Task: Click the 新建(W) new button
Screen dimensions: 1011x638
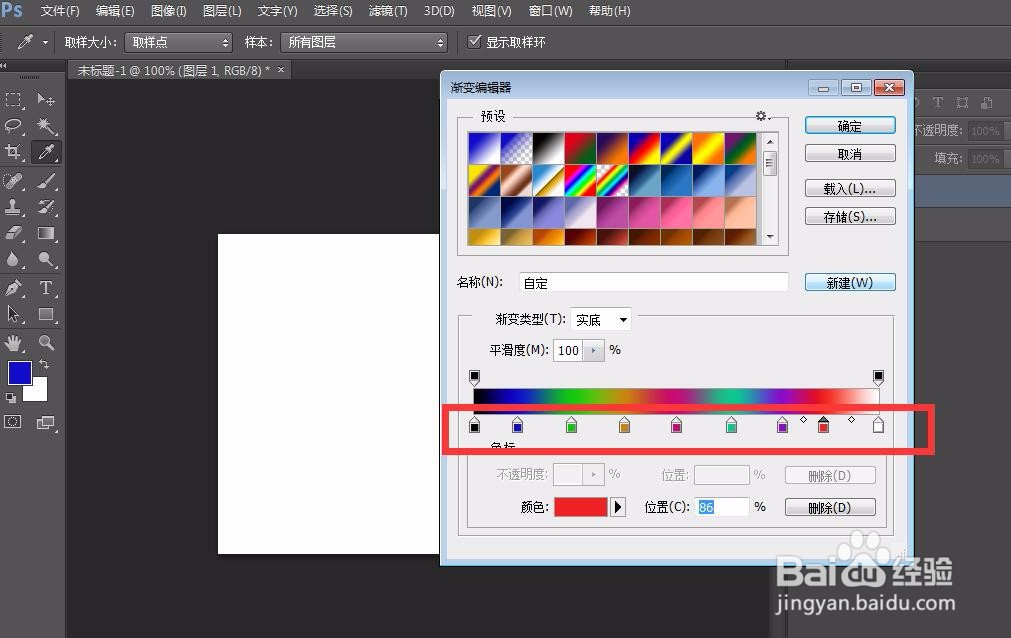Action: (850, 283)
